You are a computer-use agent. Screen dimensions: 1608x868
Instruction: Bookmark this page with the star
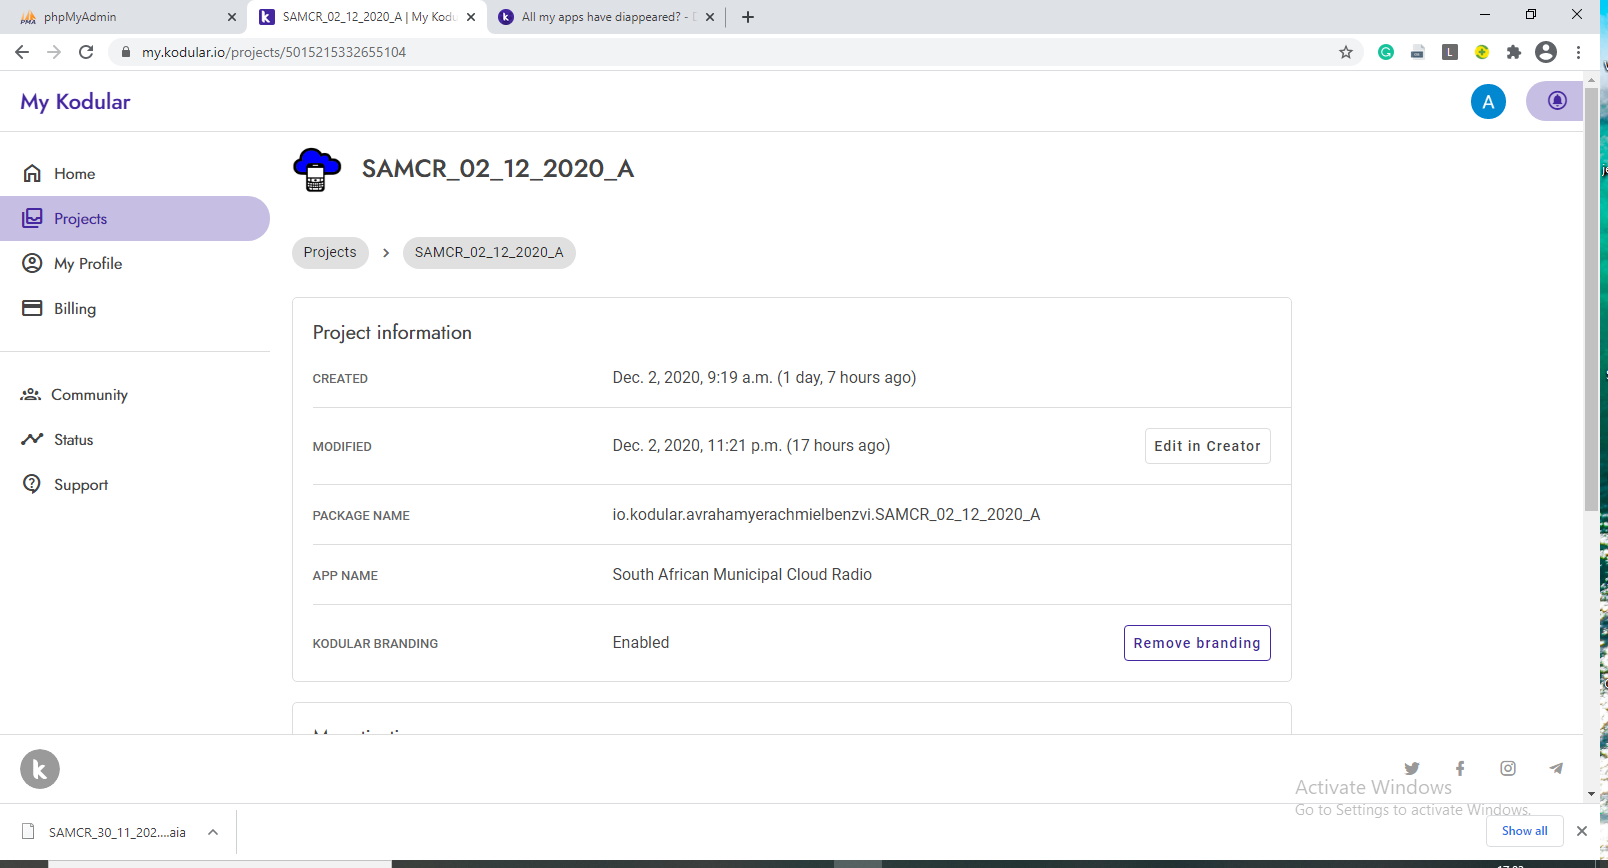(x=1346, y=52)
